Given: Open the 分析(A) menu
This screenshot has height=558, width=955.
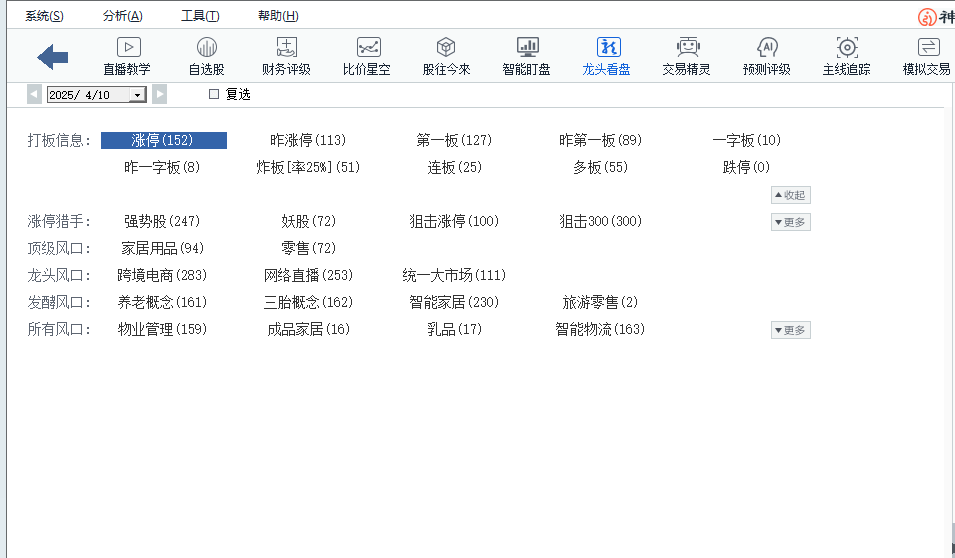Looking at the screenshot, I should [123, 16].
